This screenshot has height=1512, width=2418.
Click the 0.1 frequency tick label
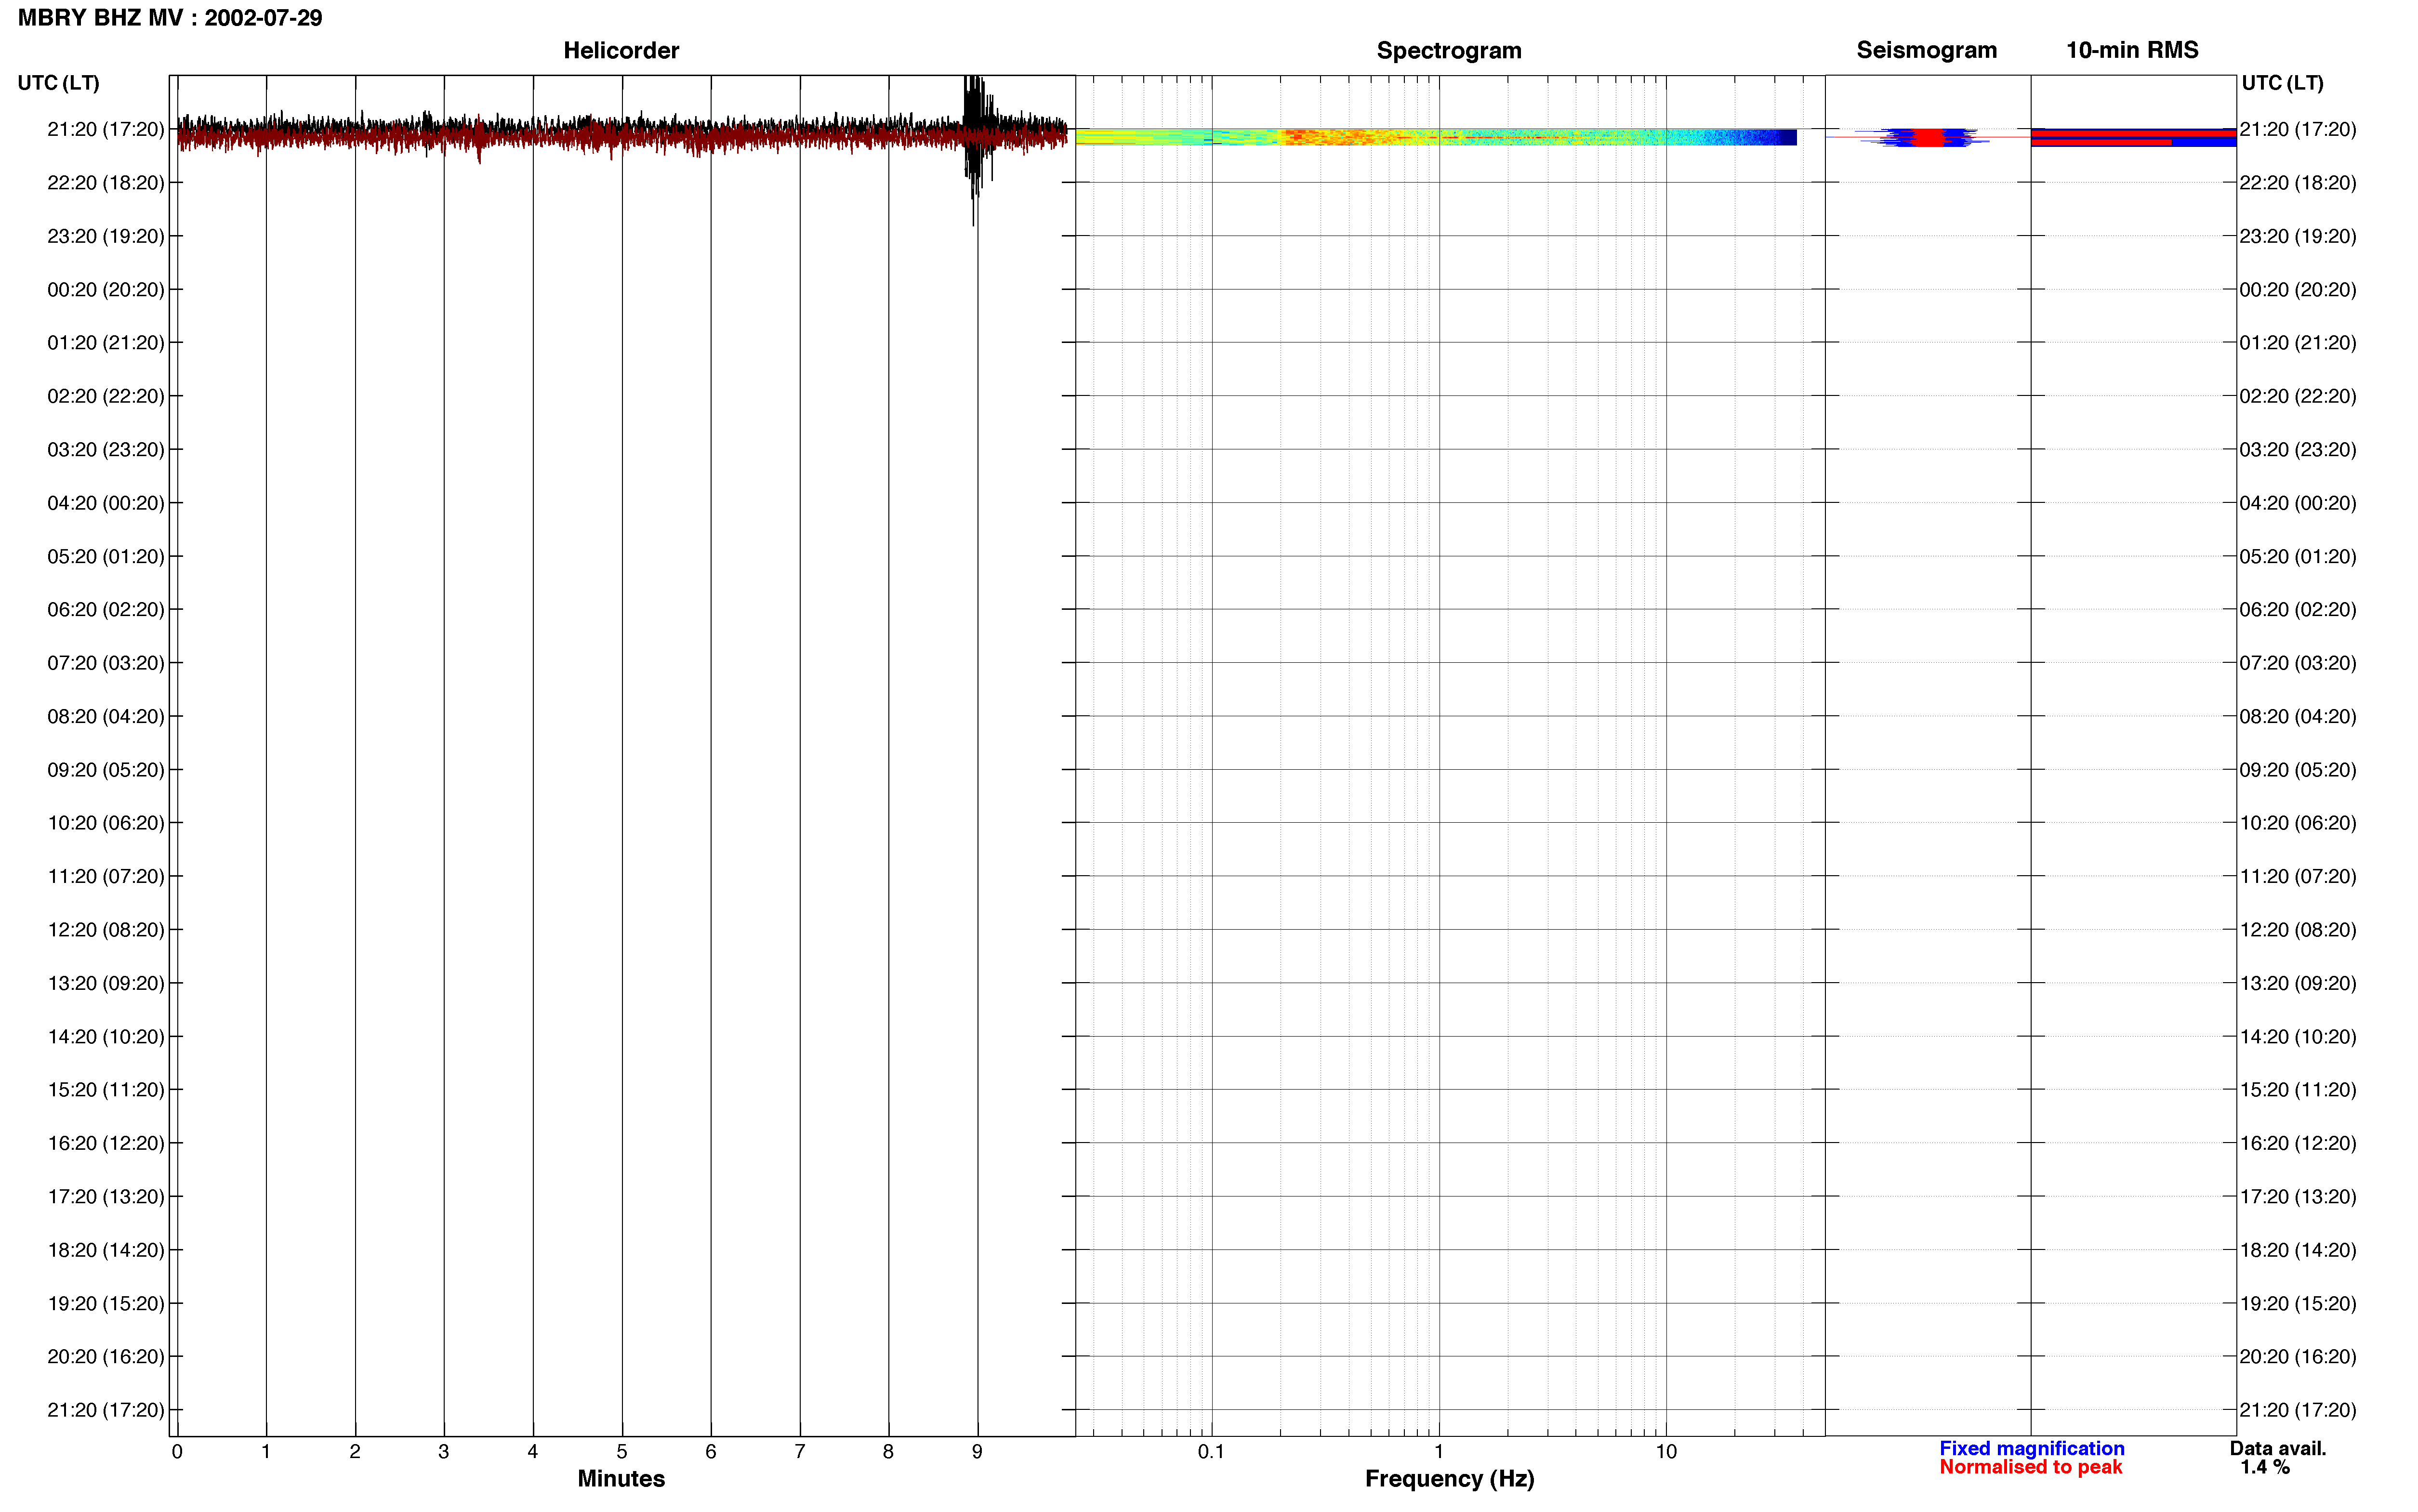[x=1211, y=1451]
